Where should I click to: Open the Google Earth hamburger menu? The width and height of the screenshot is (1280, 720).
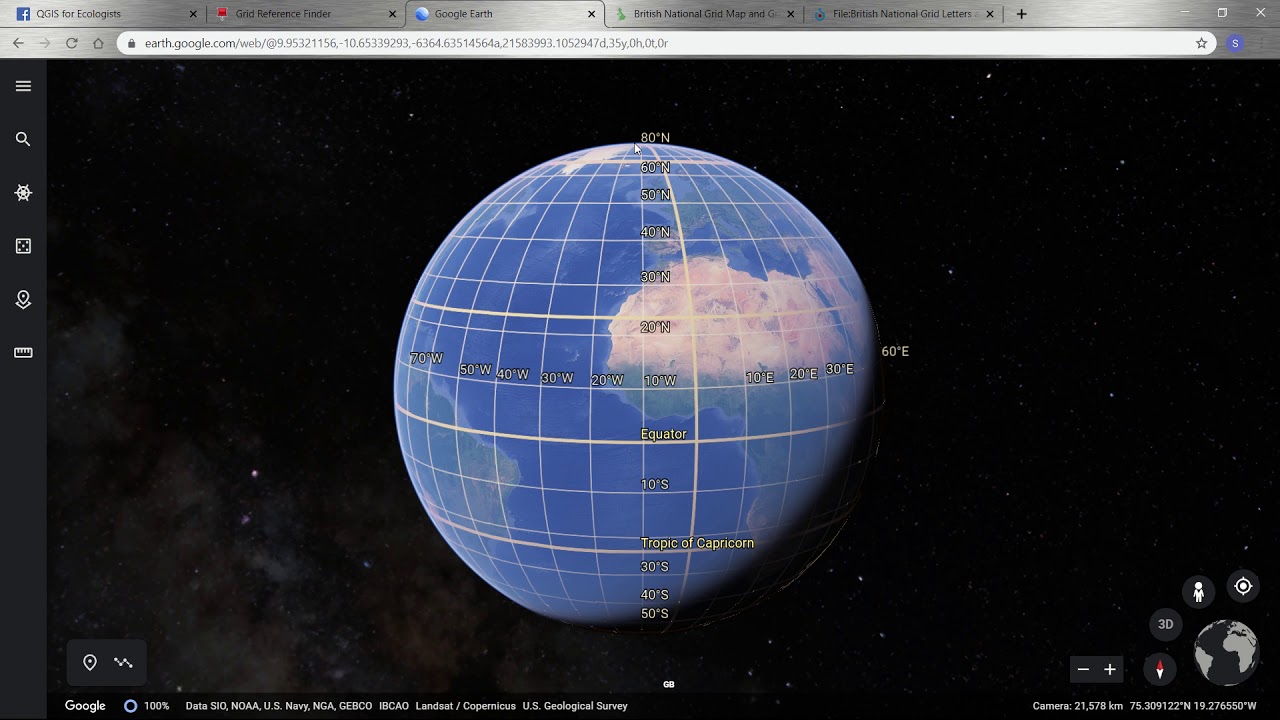(x=23, y=86)
